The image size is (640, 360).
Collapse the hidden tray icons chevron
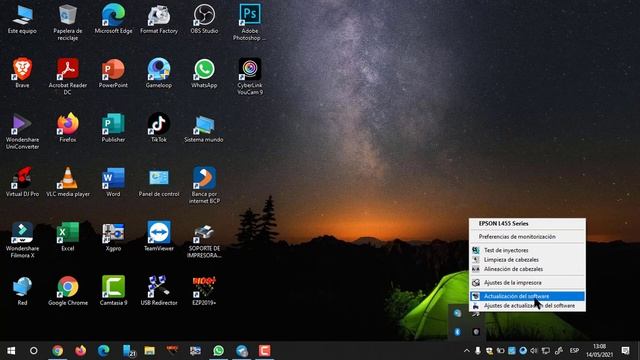coord(467,351)
